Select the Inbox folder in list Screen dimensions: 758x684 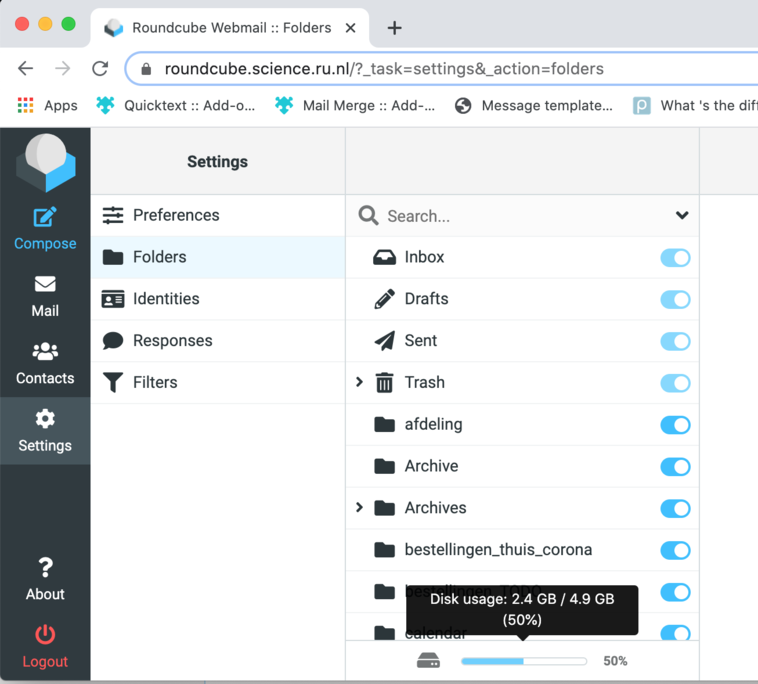point(424,257)
